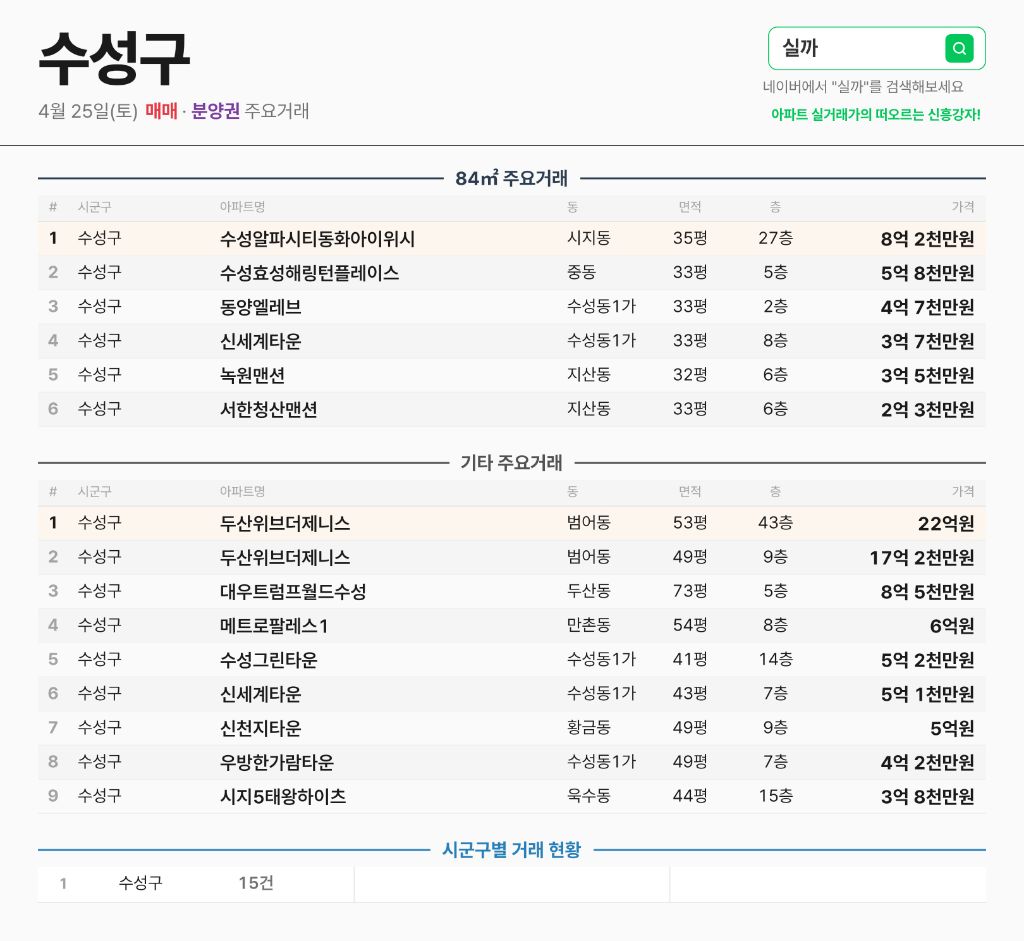Click the 44평 area cell

point(690,795)
